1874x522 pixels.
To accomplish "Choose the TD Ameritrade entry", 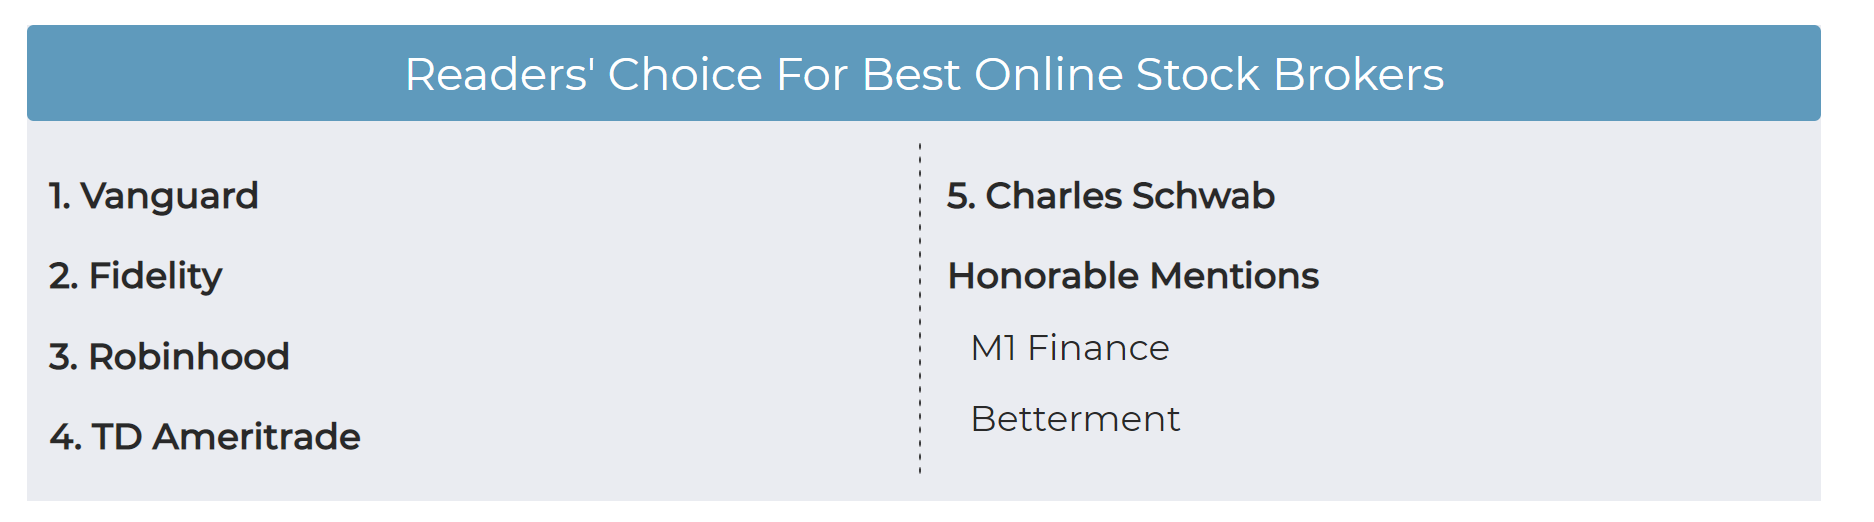I will (x=205, y=437).
